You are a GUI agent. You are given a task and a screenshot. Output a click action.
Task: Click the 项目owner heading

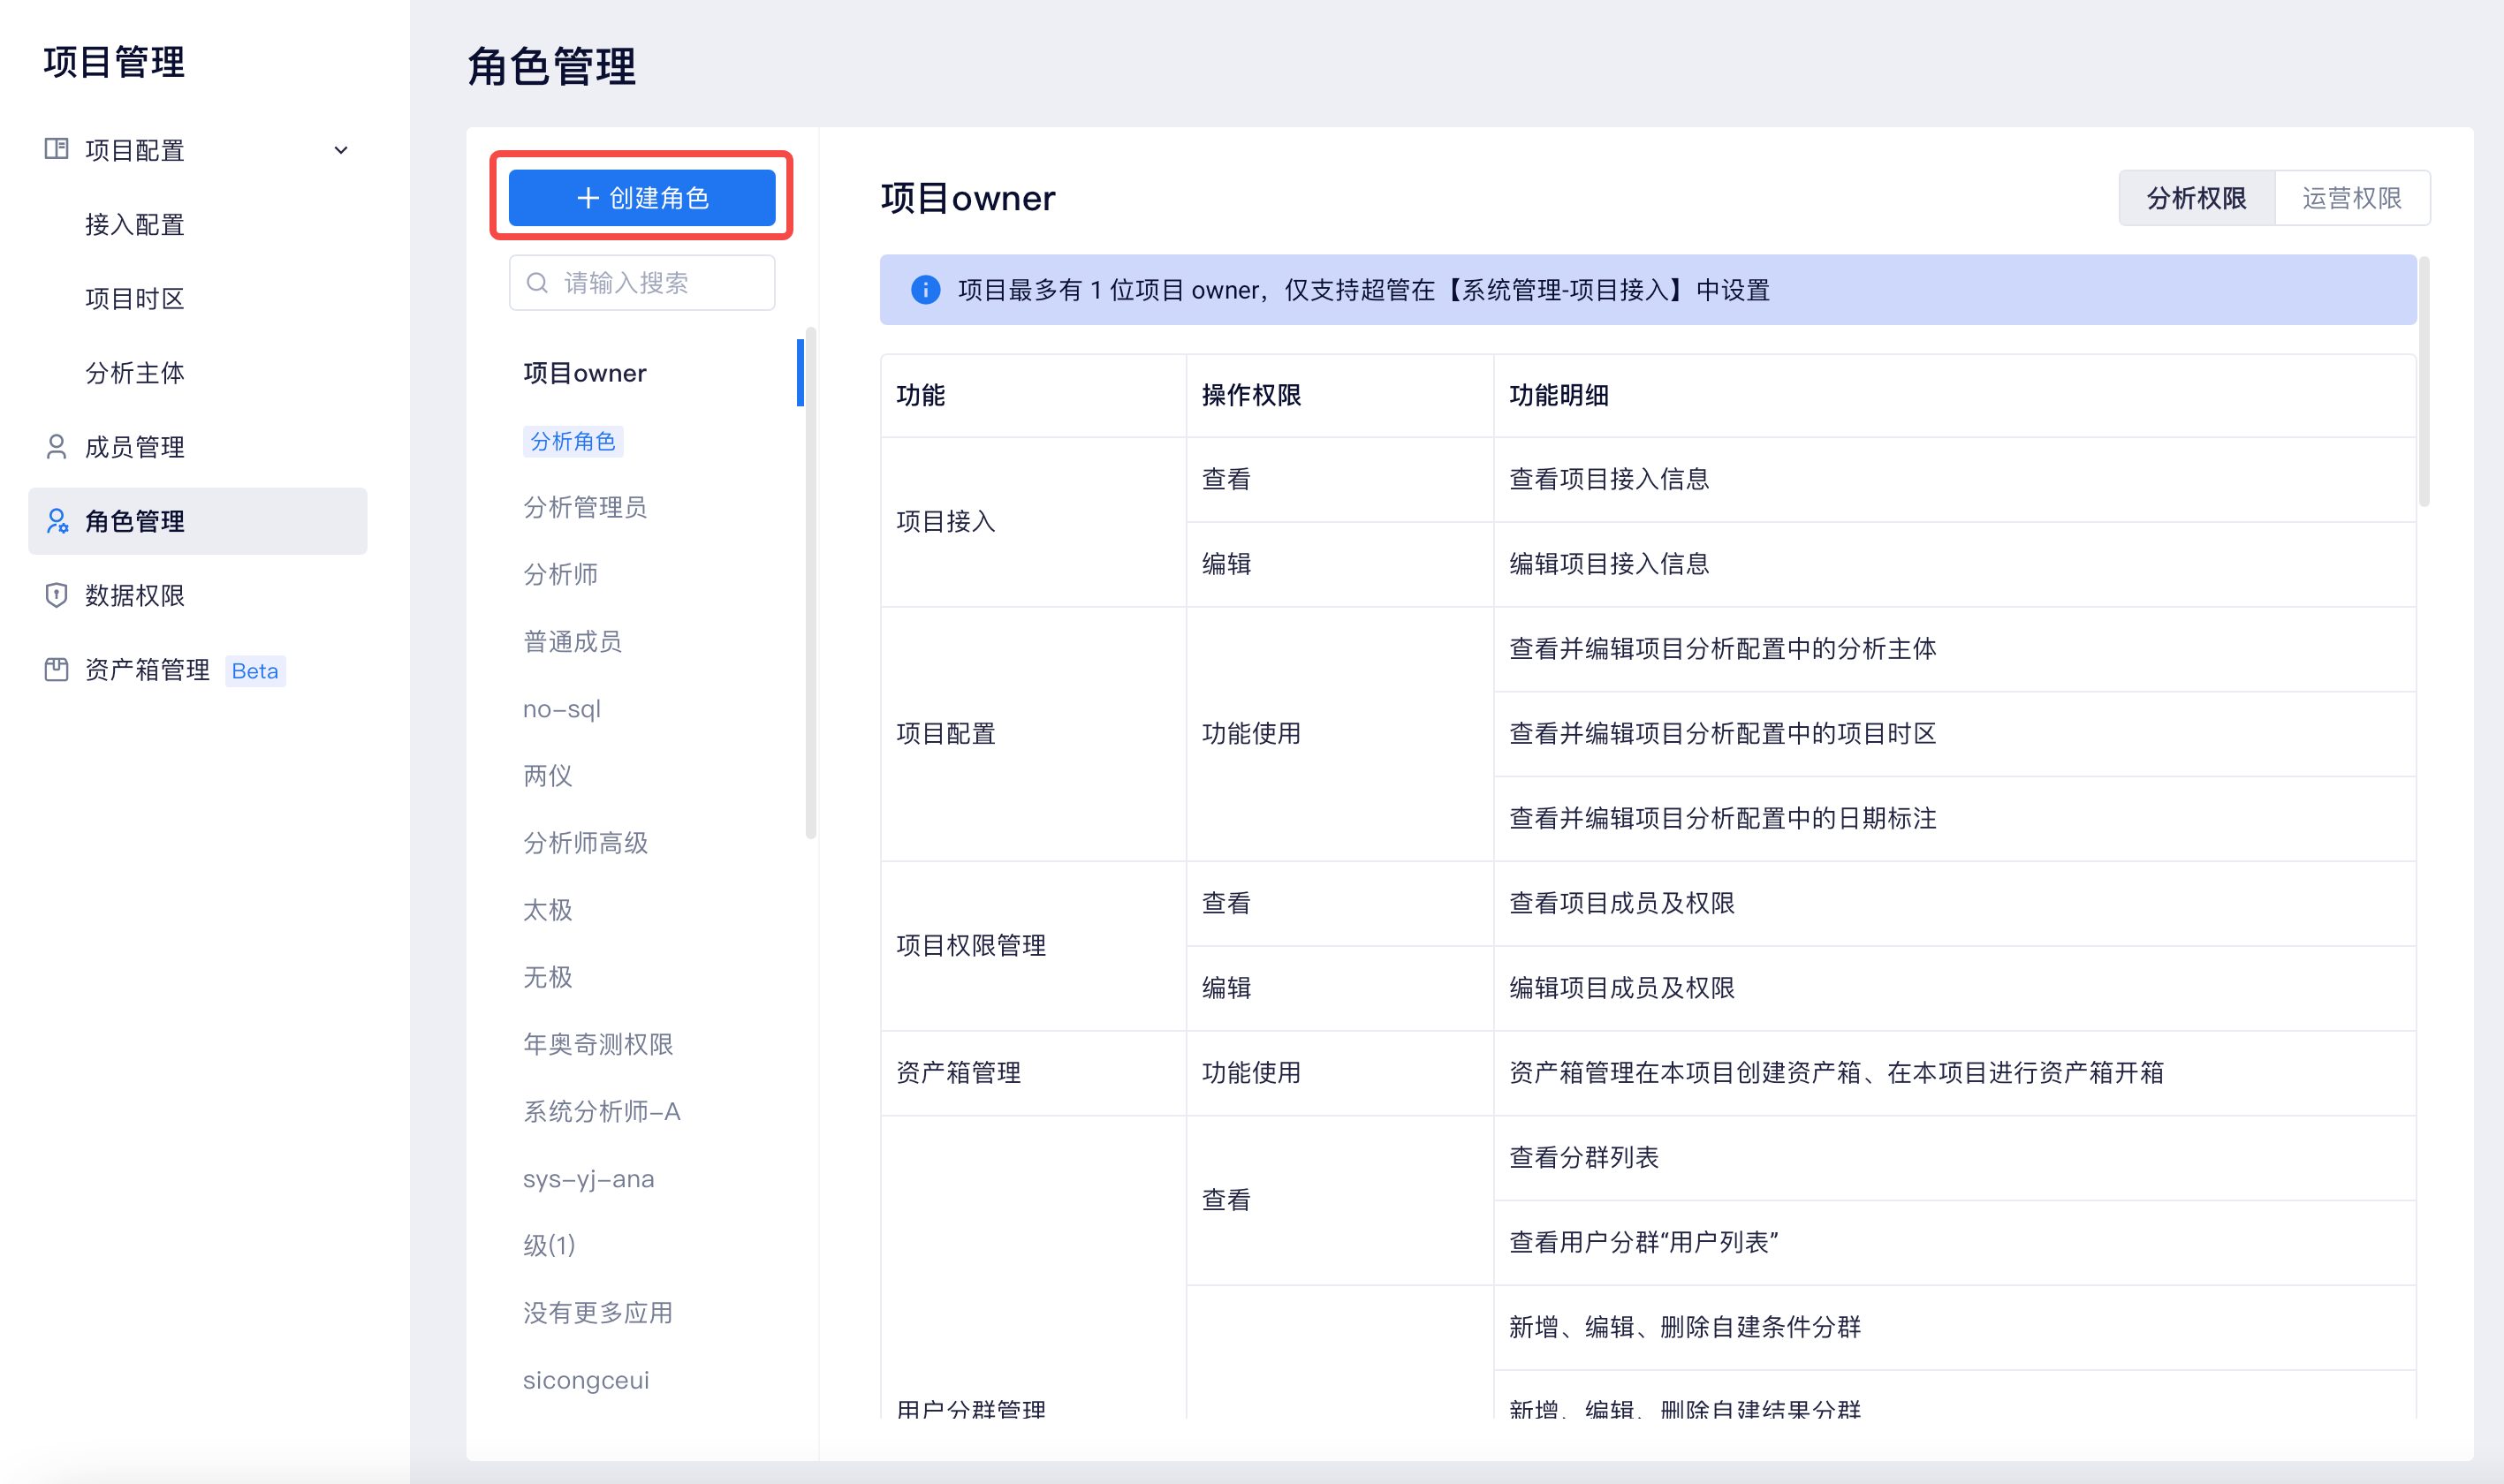(967, 198)
